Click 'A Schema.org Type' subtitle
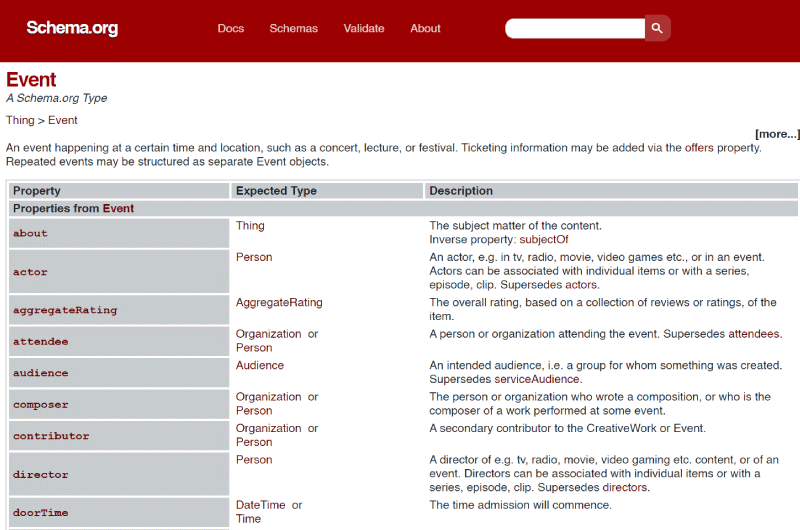Image resolution: width=800 pixels, height=530 pixels. pyautogui.click(x=57, y=98)
